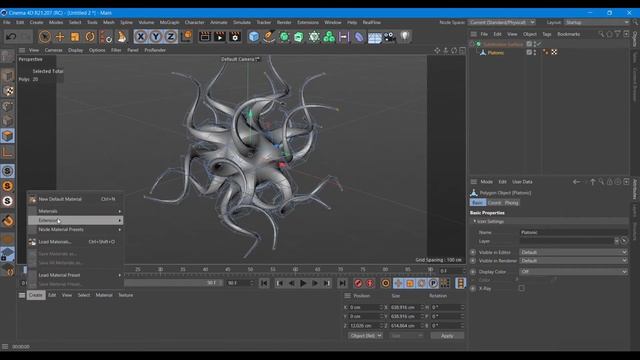Check the X-Ray checkbox
This screenshot has width=640, height=360.
point(522,288)
